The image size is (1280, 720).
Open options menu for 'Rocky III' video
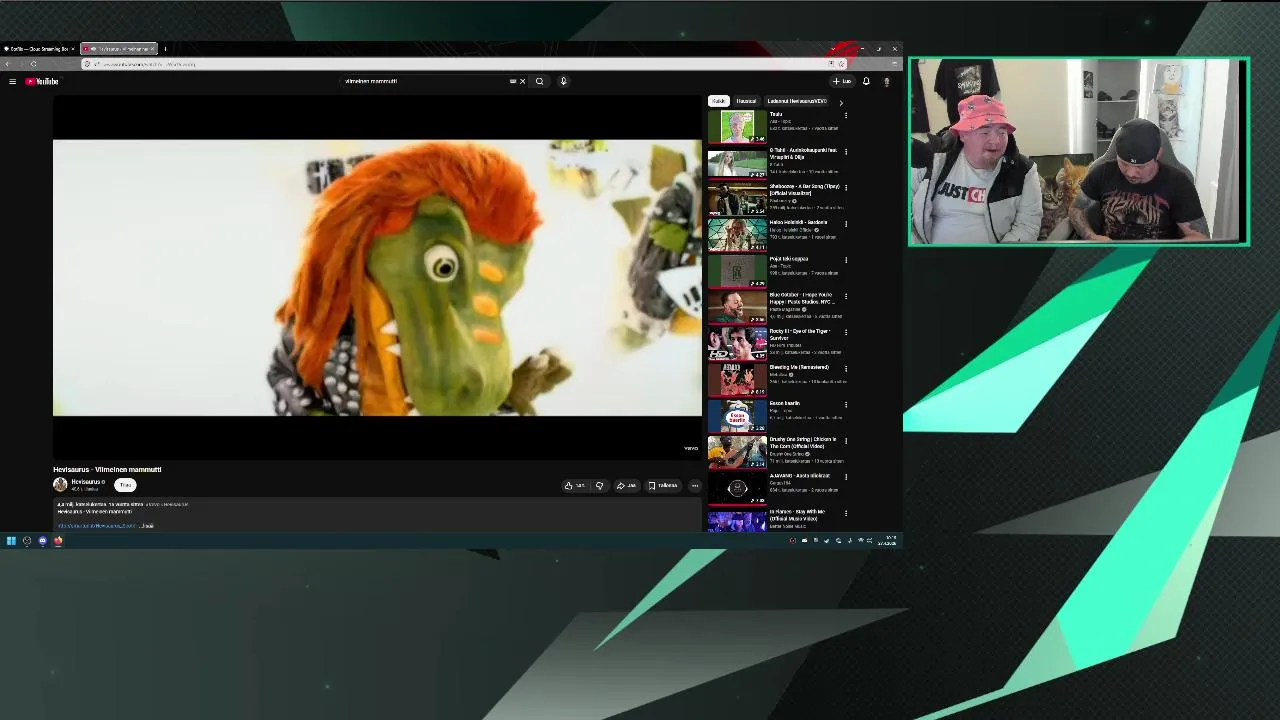pyautogui.click(x=846, y=332)
